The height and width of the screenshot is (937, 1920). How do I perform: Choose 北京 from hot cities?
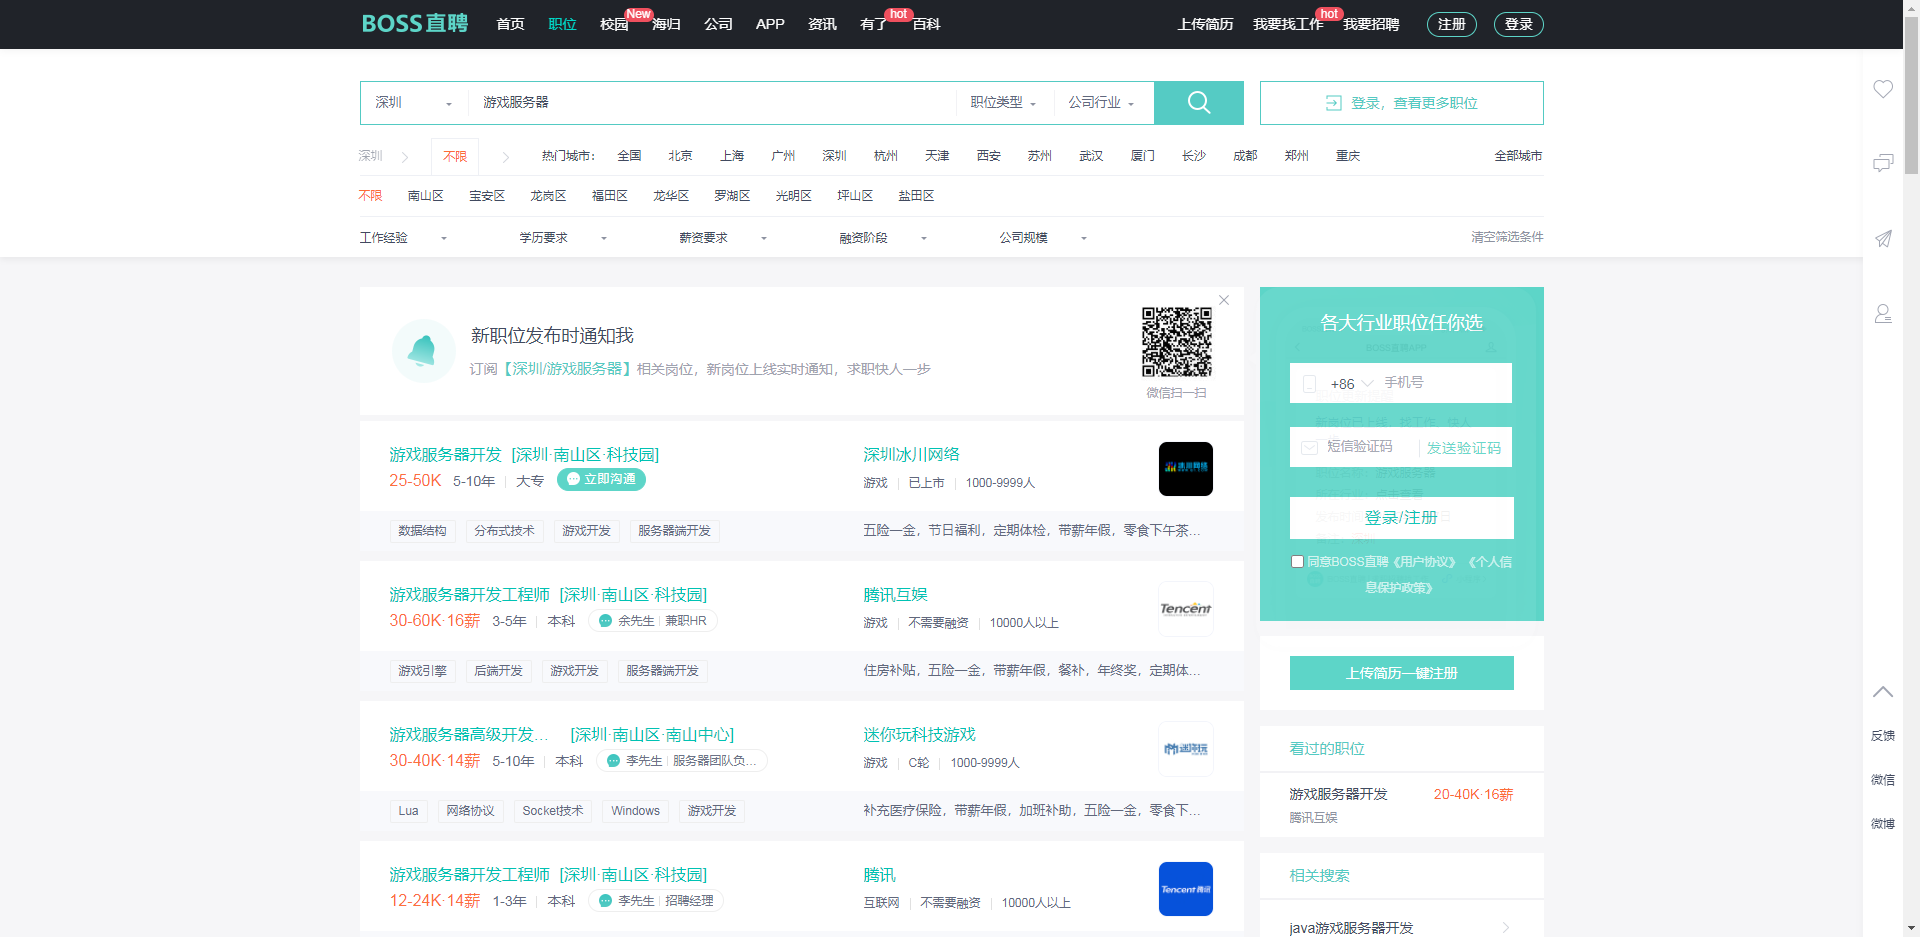(x=681, y=156)
